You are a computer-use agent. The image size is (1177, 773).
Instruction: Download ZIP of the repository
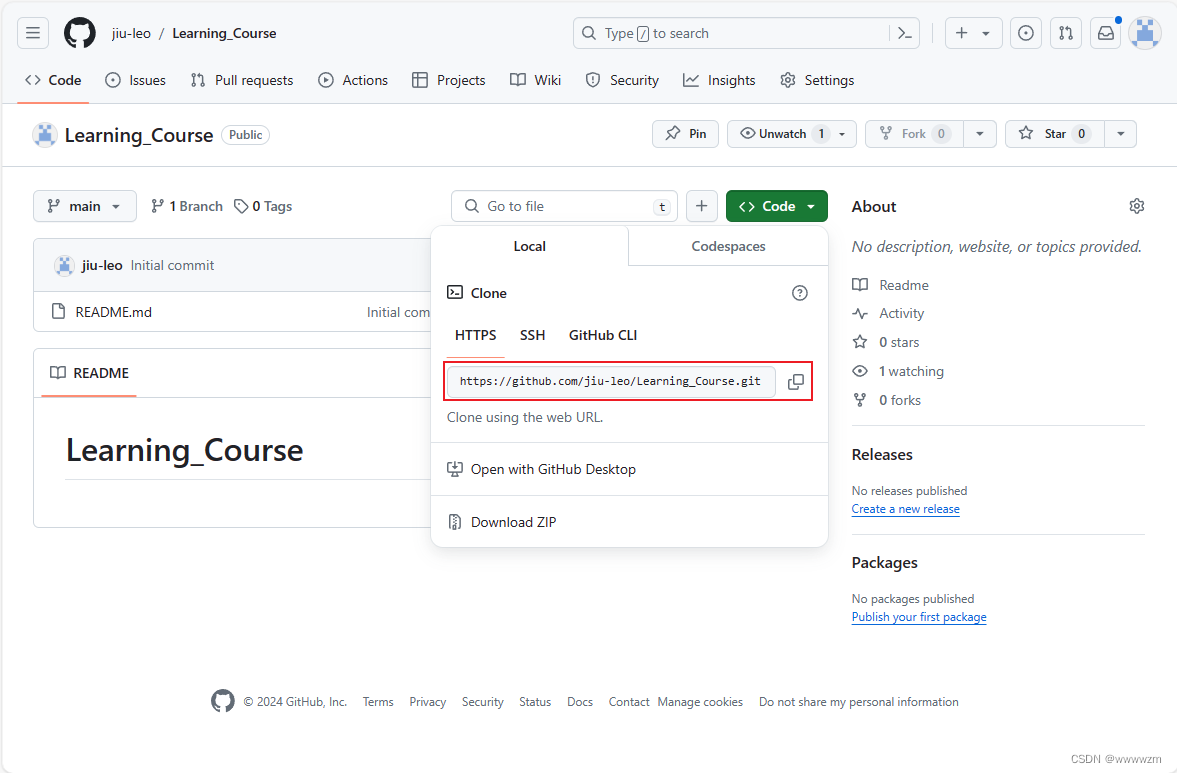(x=513, y=522)
